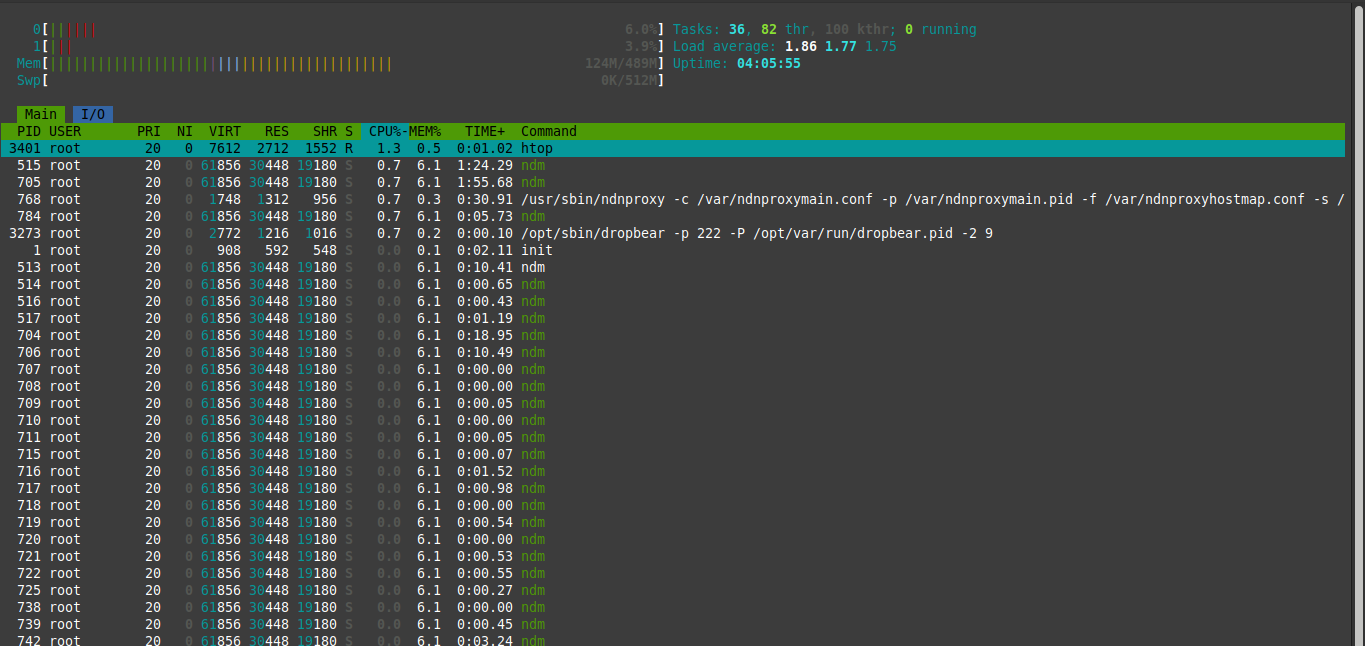Select process row with PID 710

(673, 420)
